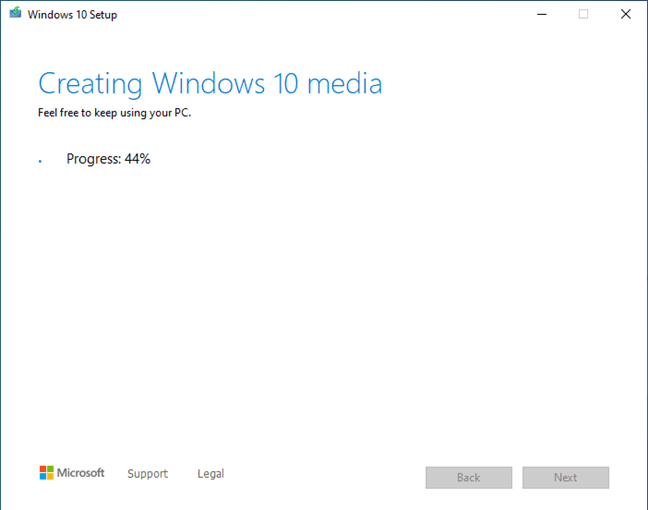Click the grayed Back button
Image resolution: width=648 pixels, height=510 pixels.
coord(469,478)
